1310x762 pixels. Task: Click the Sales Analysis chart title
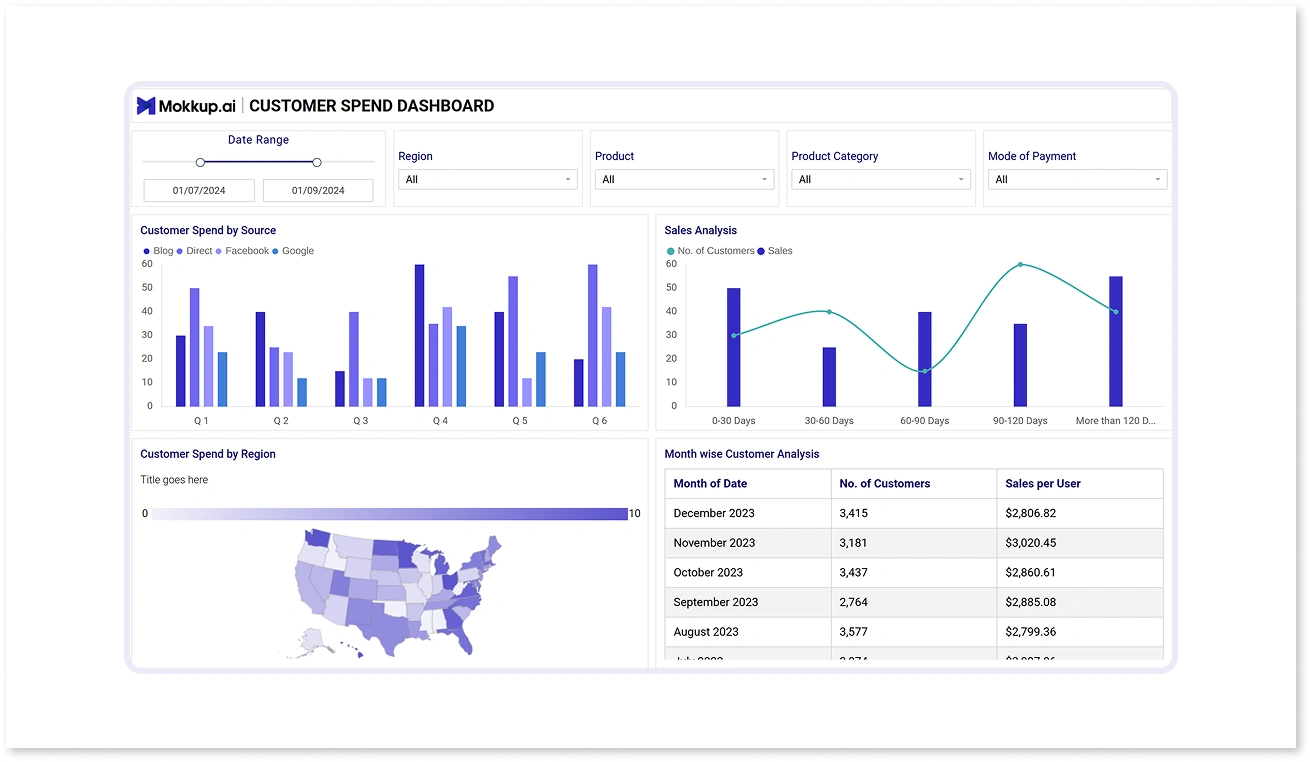coord(701,231)
